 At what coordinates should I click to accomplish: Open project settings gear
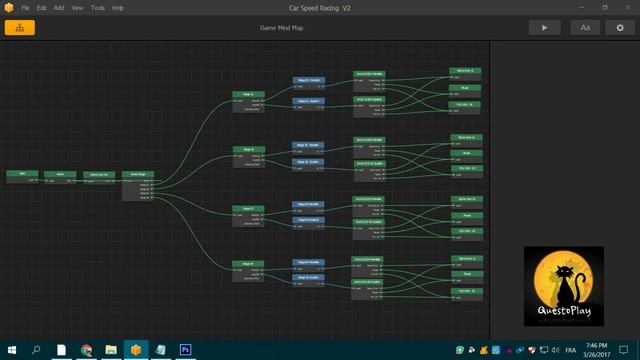point(620,28)
